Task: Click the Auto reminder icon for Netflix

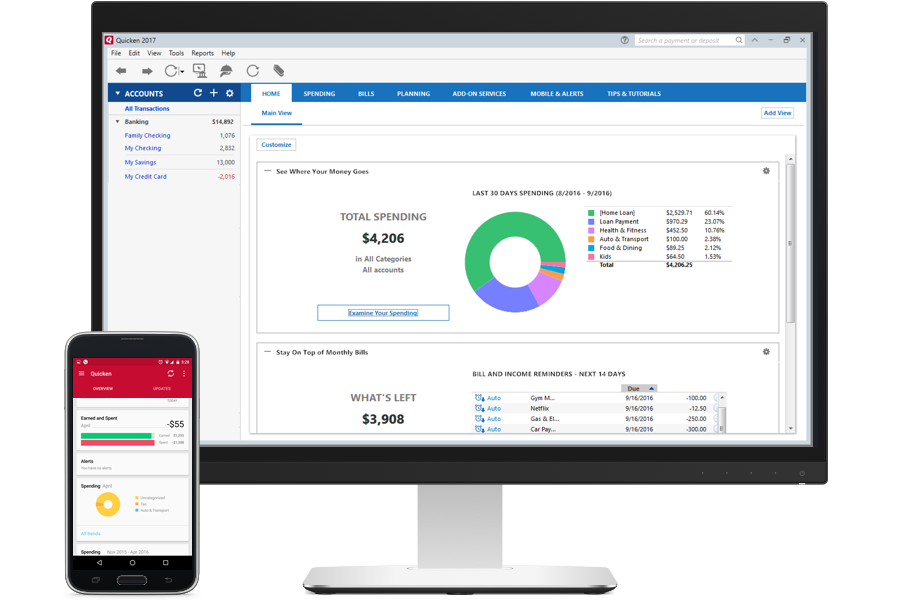Action: pos(479,408)
